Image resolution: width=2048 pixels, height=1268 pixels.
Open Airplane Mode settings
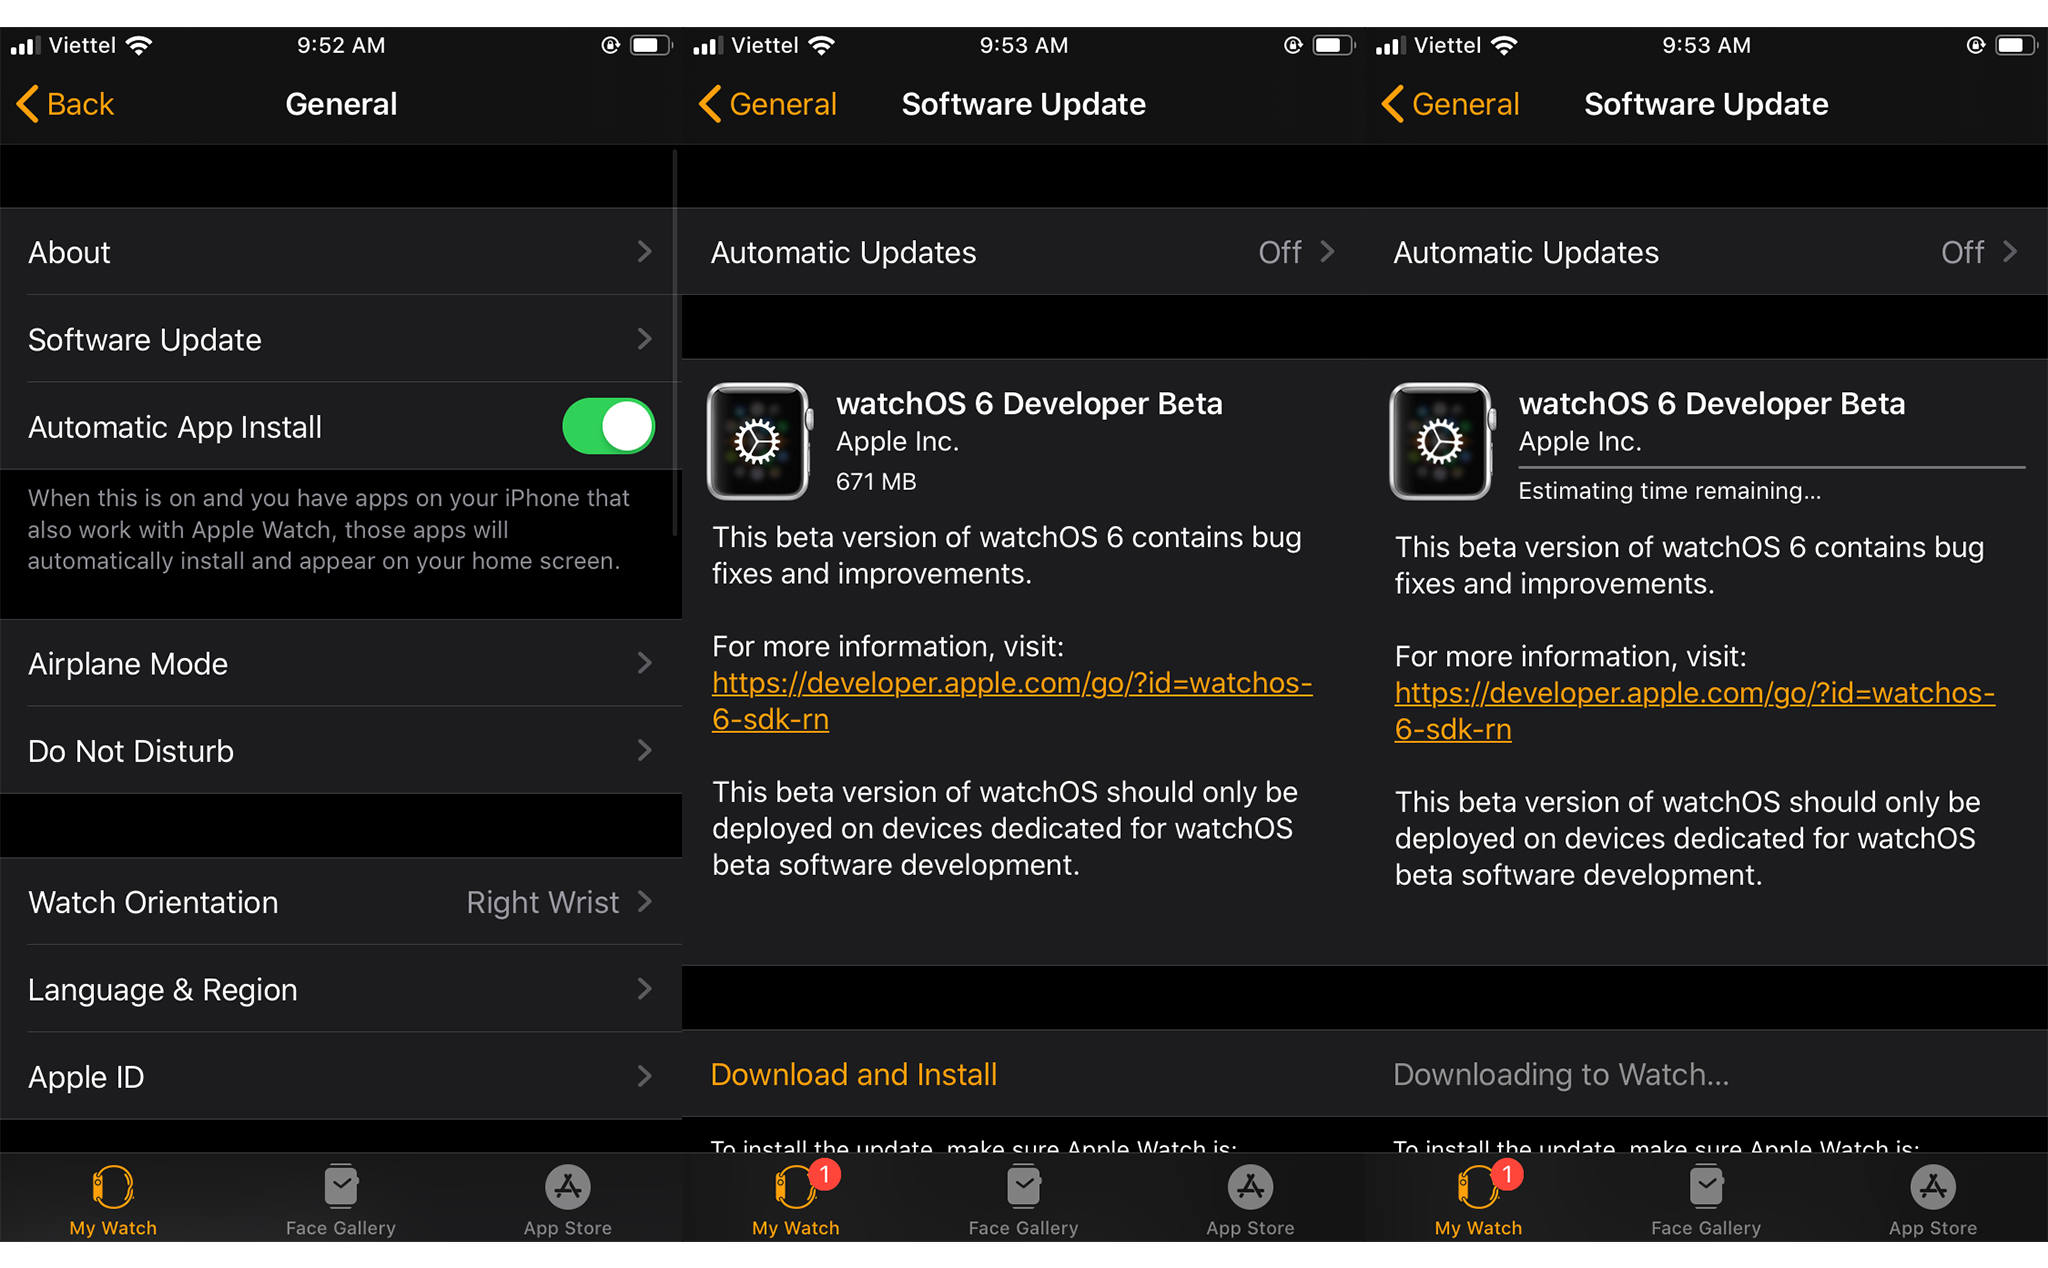pos(341,664)
